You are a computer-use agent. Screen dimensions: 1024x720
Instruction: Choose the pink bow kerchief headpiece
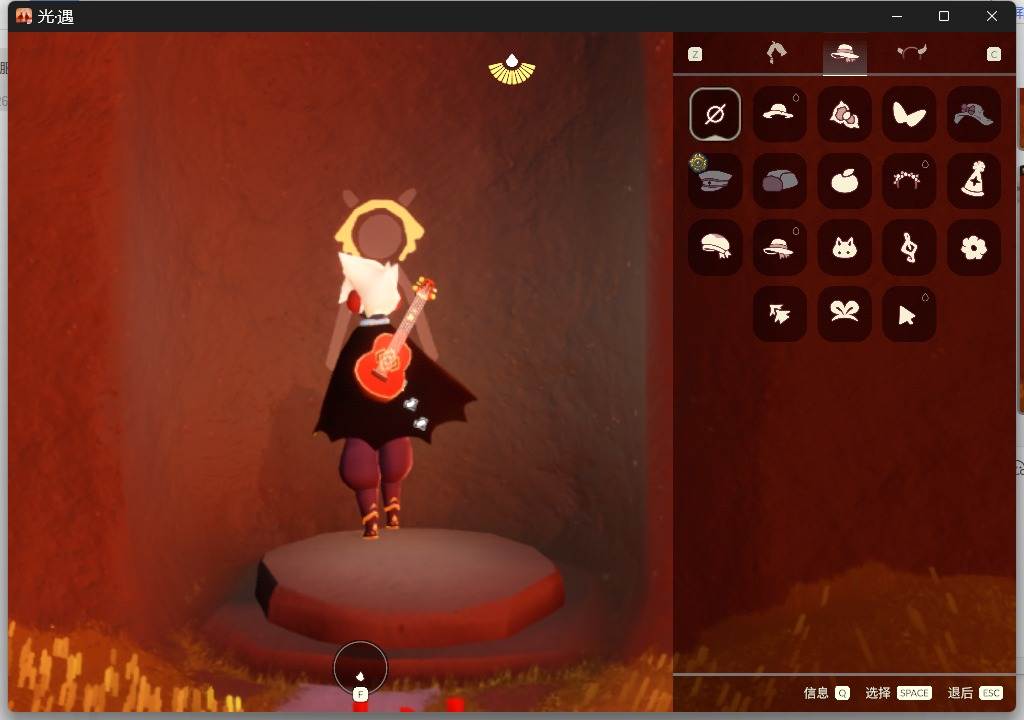pyautogui.click(x=844, y=114)
